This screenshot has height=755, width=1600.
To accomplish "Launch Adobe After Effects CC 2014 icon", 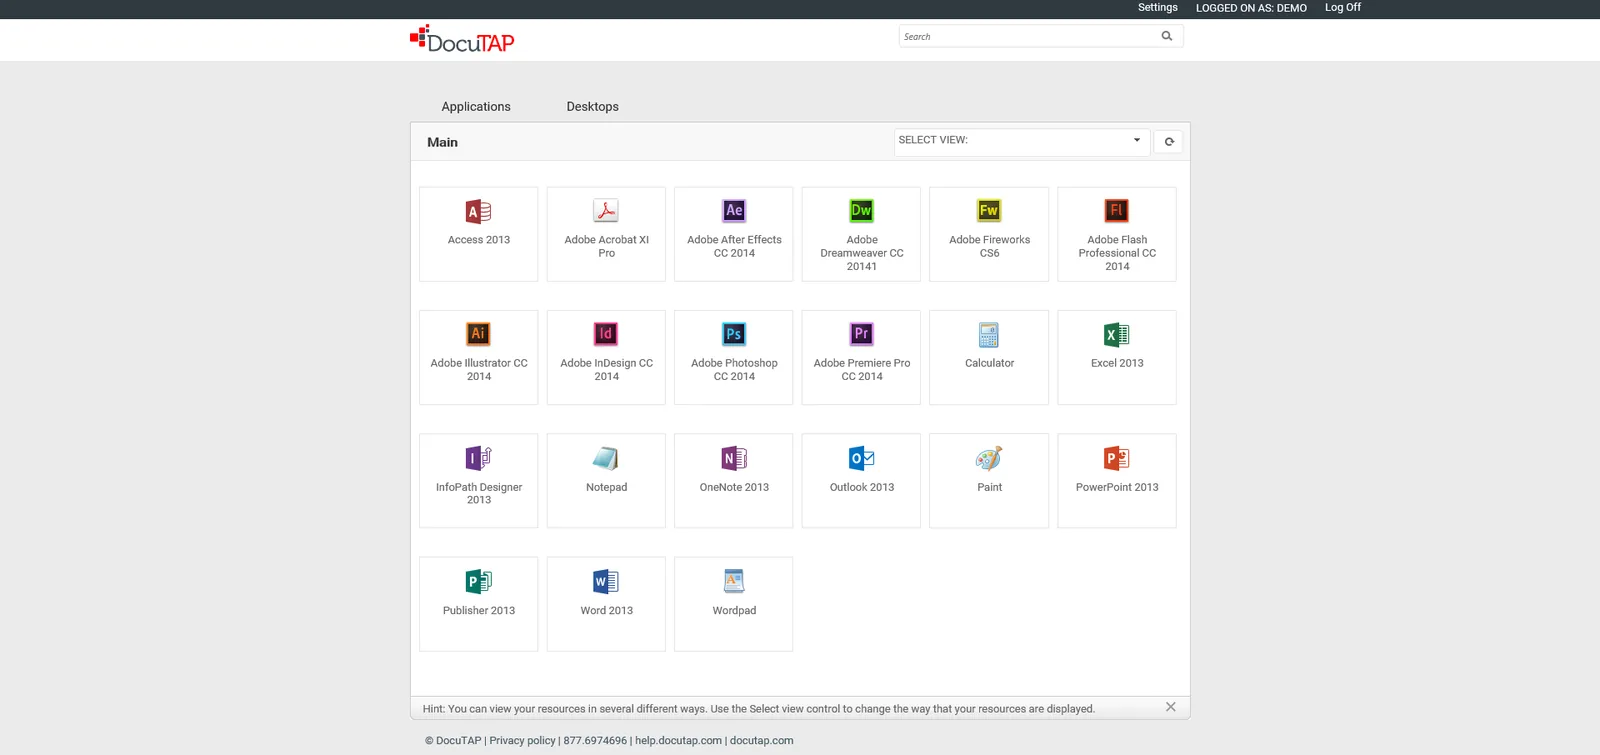I will pyautogui.click(x=734, y=211).
